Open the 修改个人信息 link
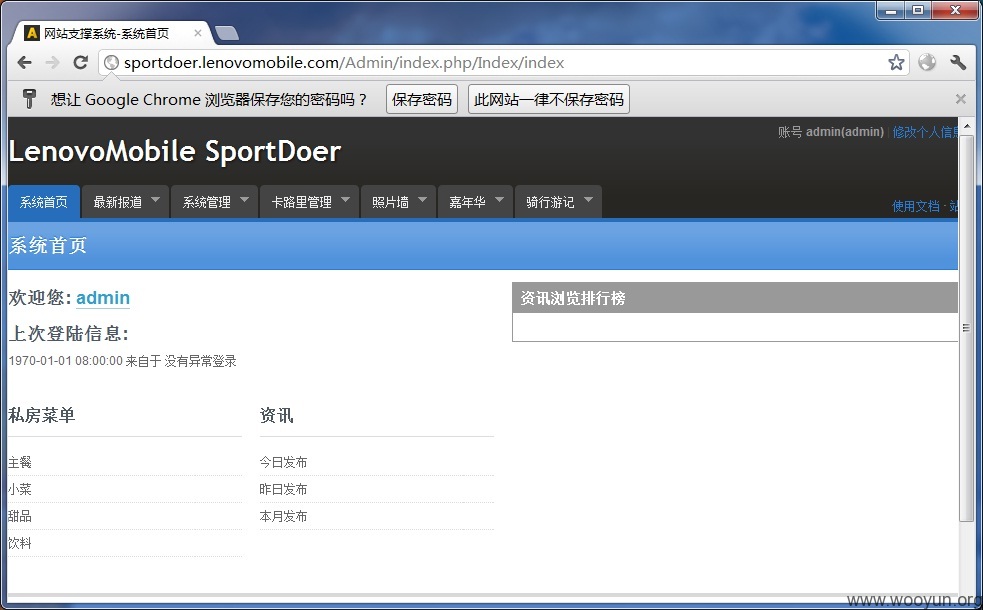983x610 pixels. [x=925, y=132]
